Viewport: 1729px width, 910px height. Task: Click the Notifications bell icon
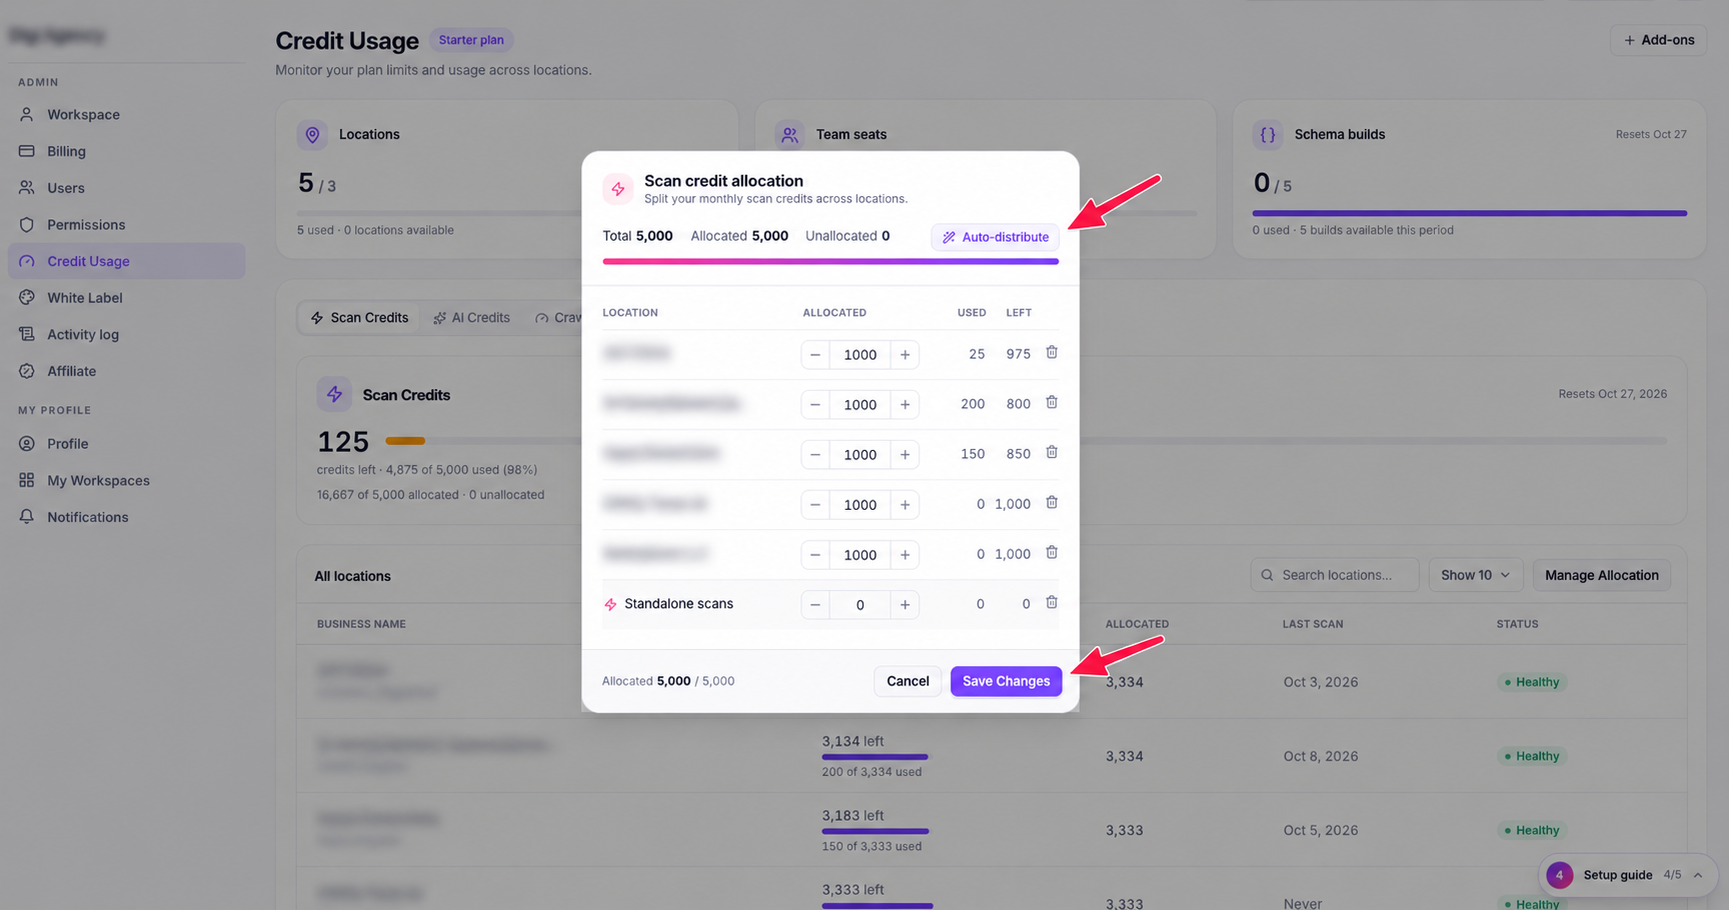point(27,517)
